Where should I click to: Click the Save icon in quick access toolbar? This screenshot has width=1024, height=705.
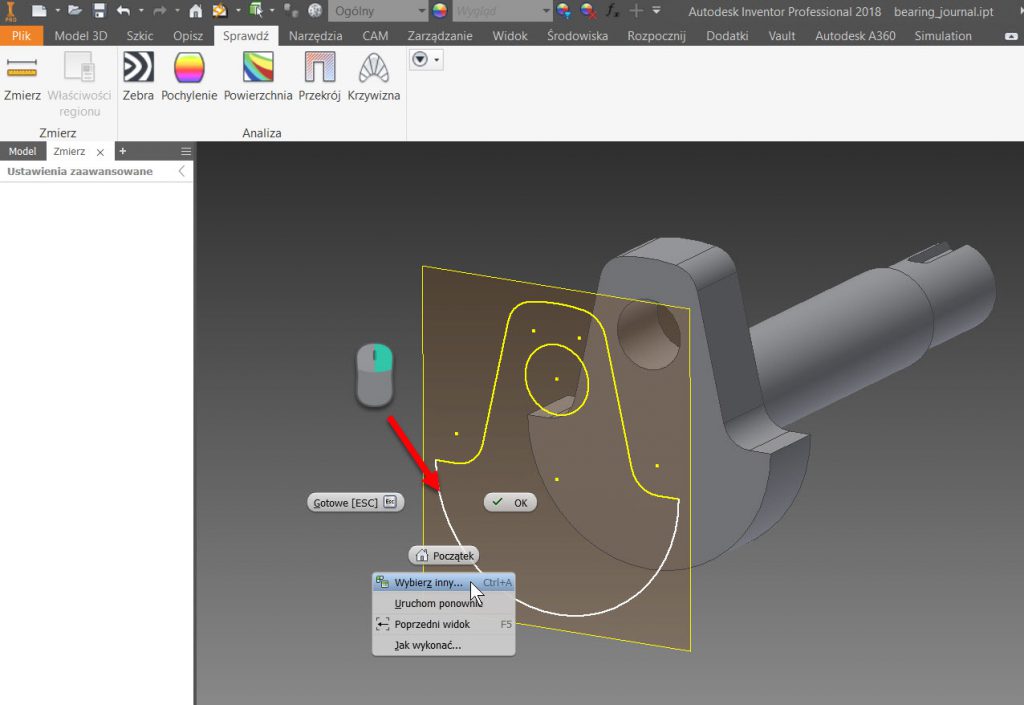[x=99, y=11]
